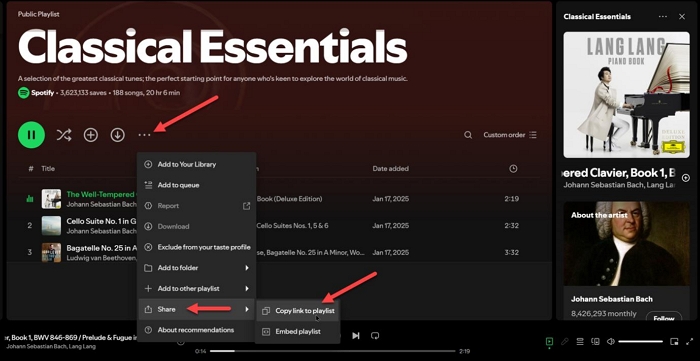Click the Title column header
The width and height of the screenshot is (700, 361).
pos(48,169)
